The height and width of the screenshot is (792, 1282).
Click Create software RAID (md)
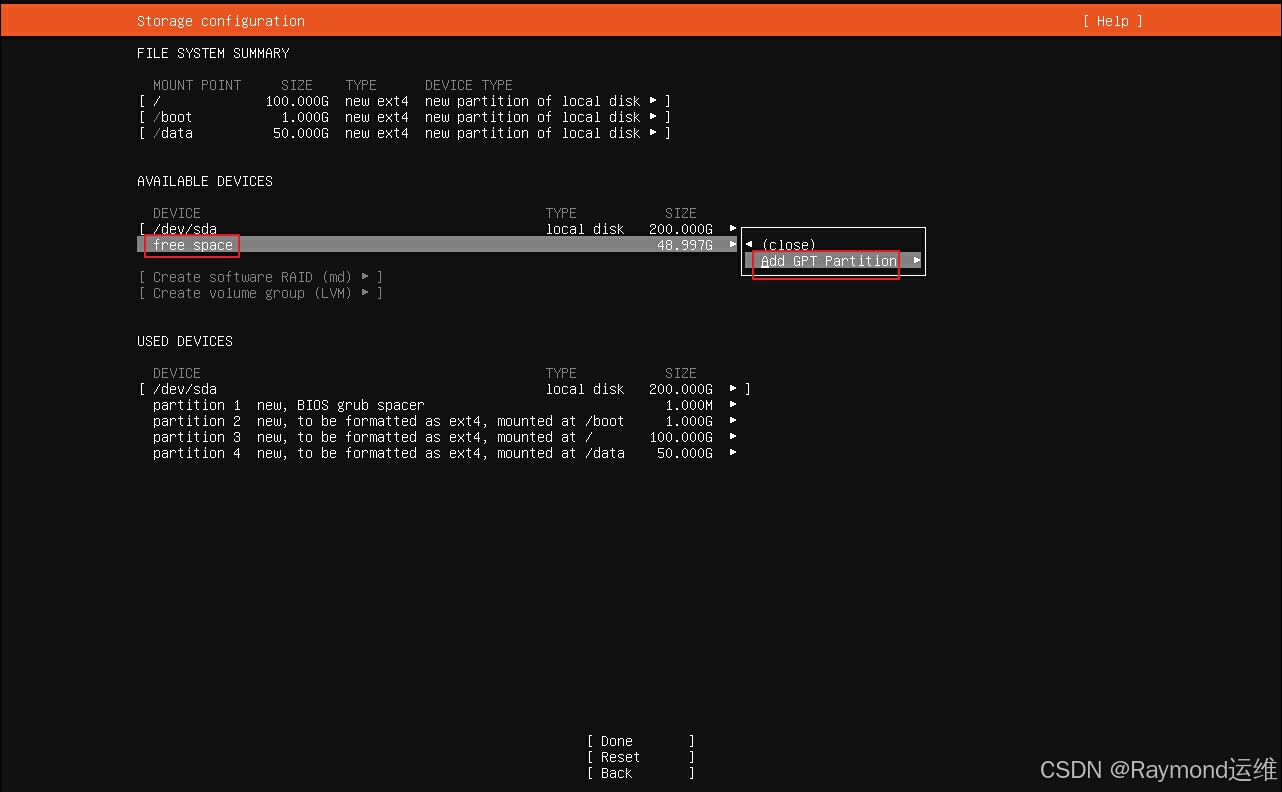pos(261,277)
